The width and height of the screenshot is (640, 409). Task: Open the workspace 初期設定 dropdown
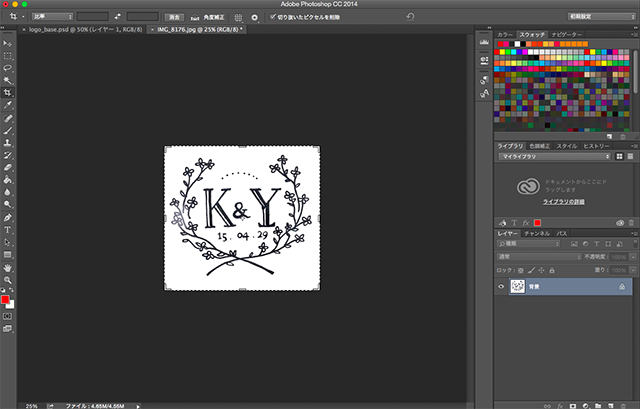[x=602, y=17]
